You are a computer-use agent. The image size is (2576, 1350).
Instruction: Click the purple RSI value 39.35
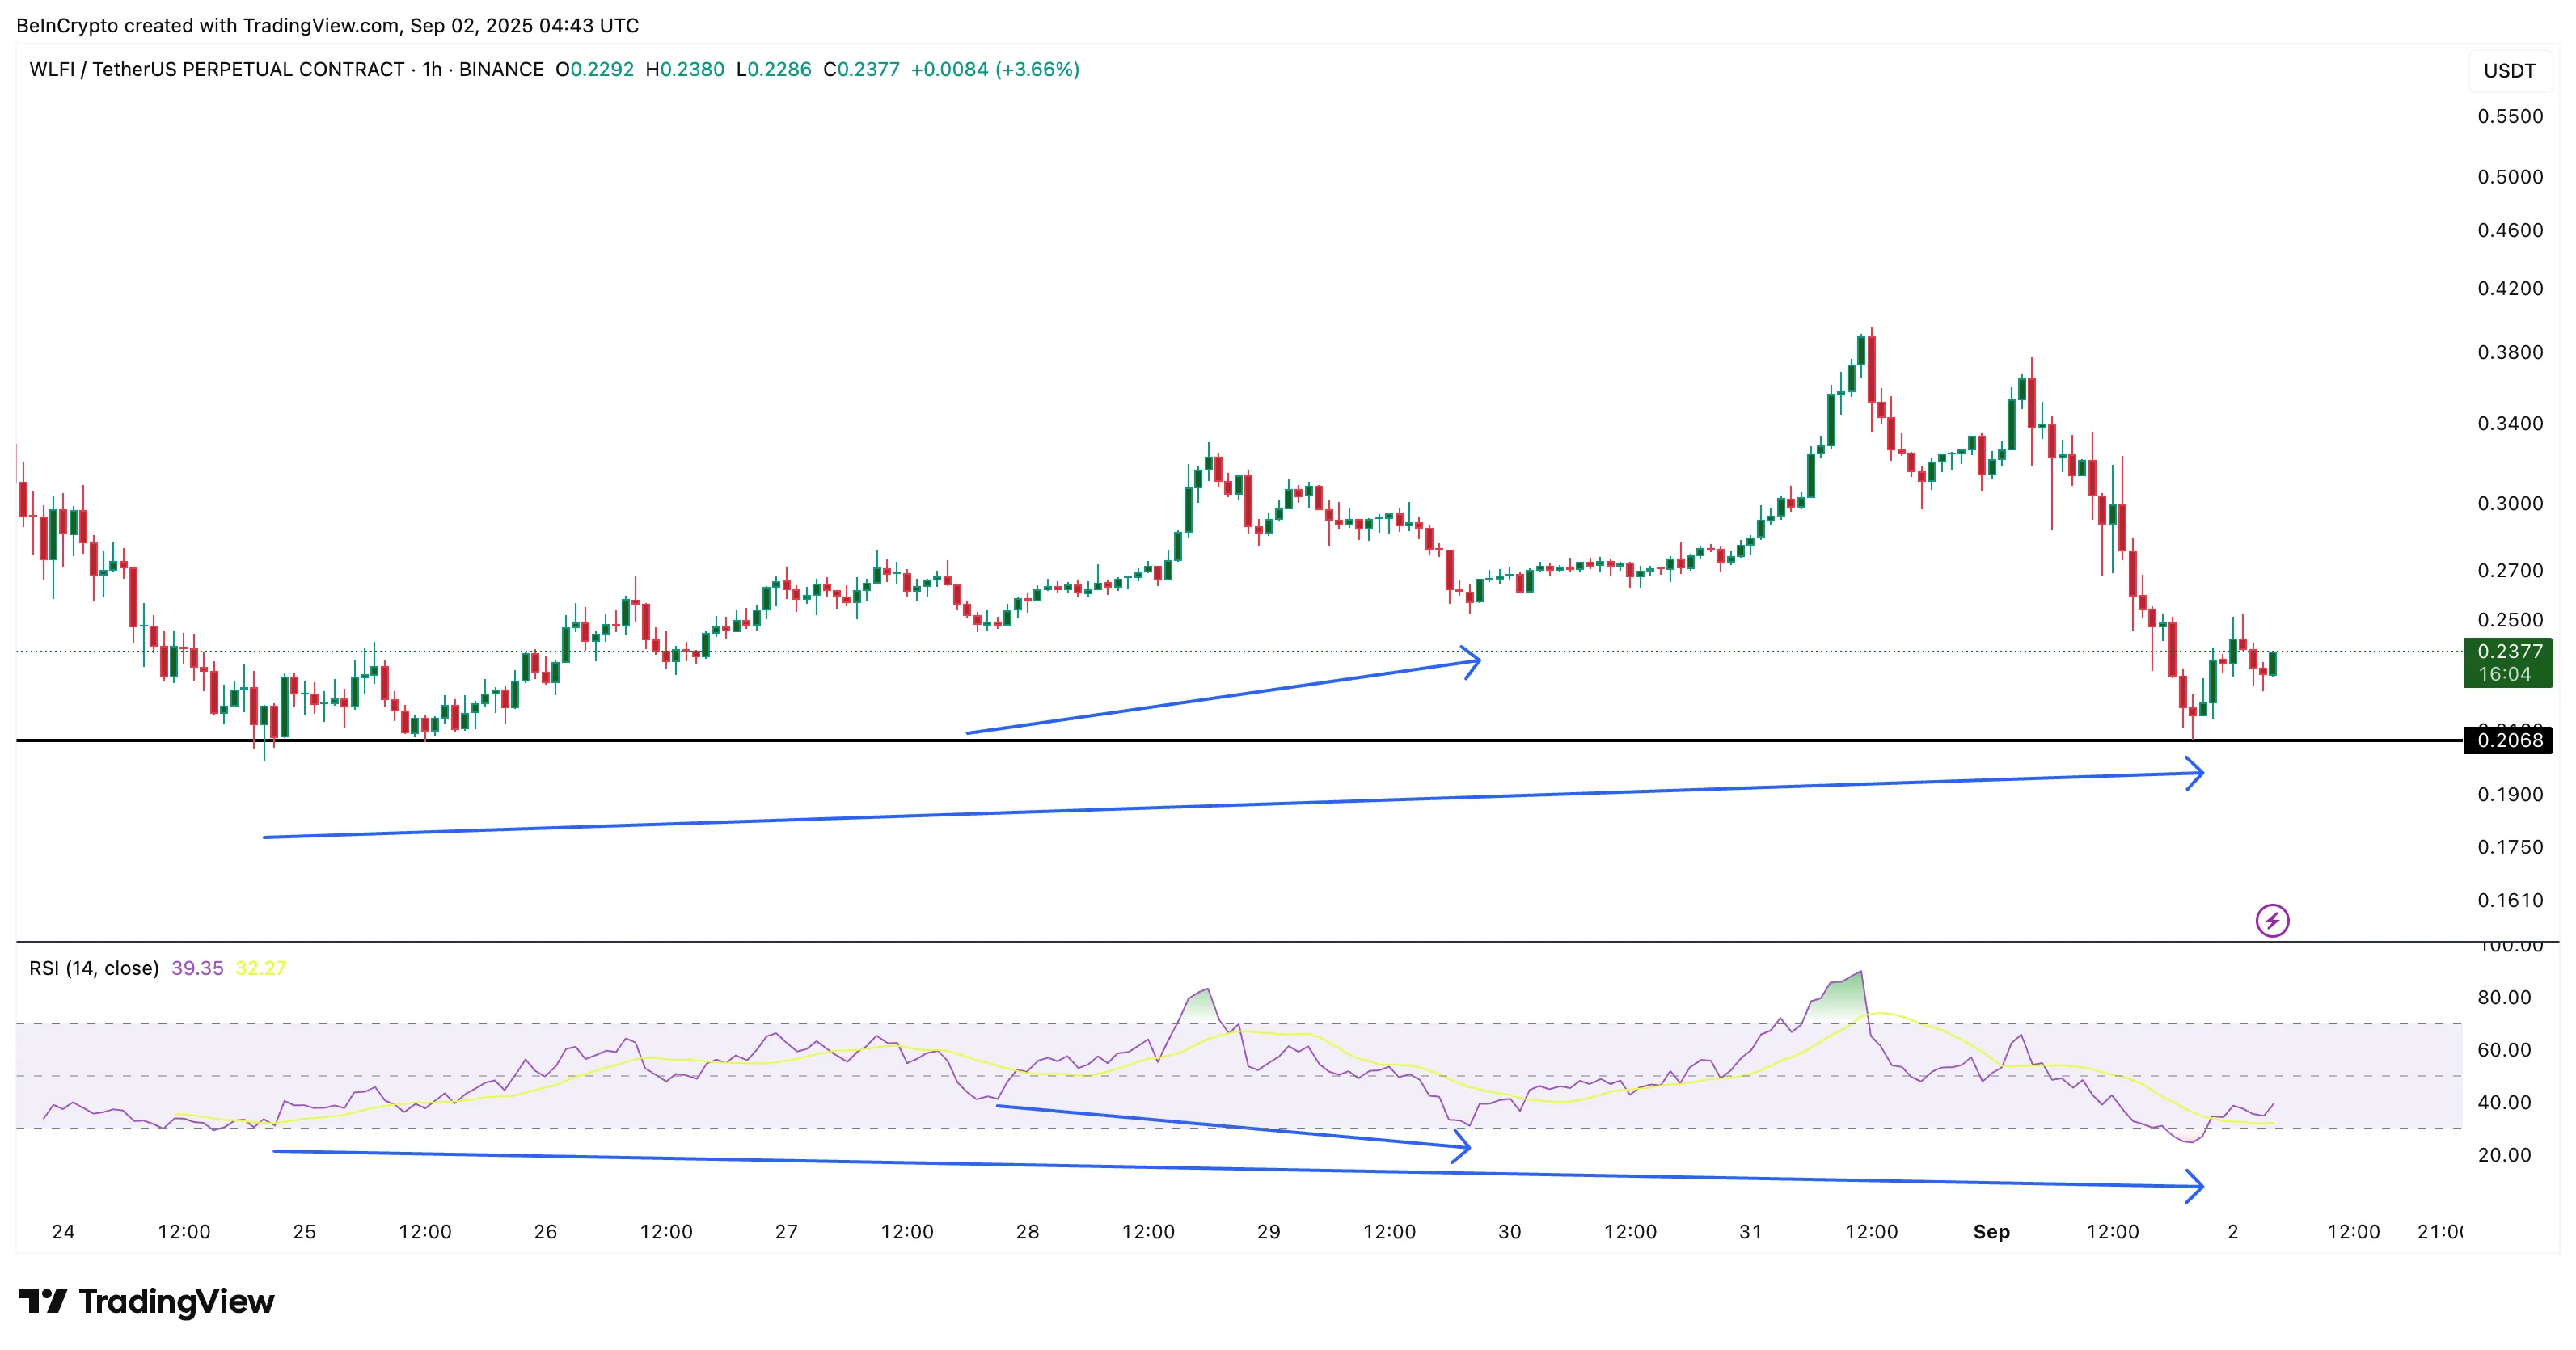click(199, 967)
